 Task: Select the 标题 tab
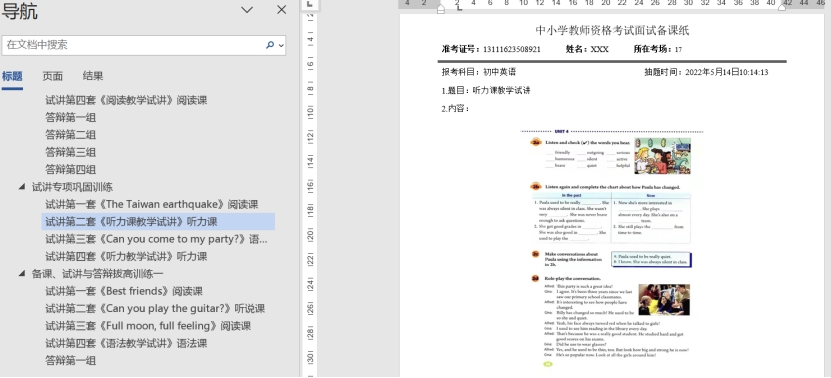[x=12, y=76]
